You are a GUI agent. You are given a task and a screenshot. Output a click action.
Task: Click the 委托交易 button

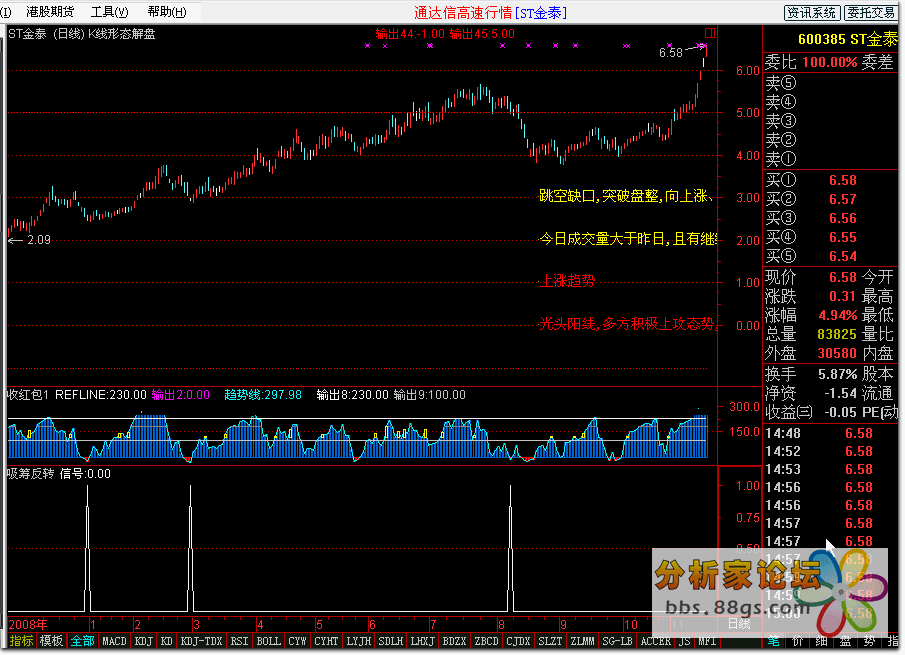coord(870,13)
